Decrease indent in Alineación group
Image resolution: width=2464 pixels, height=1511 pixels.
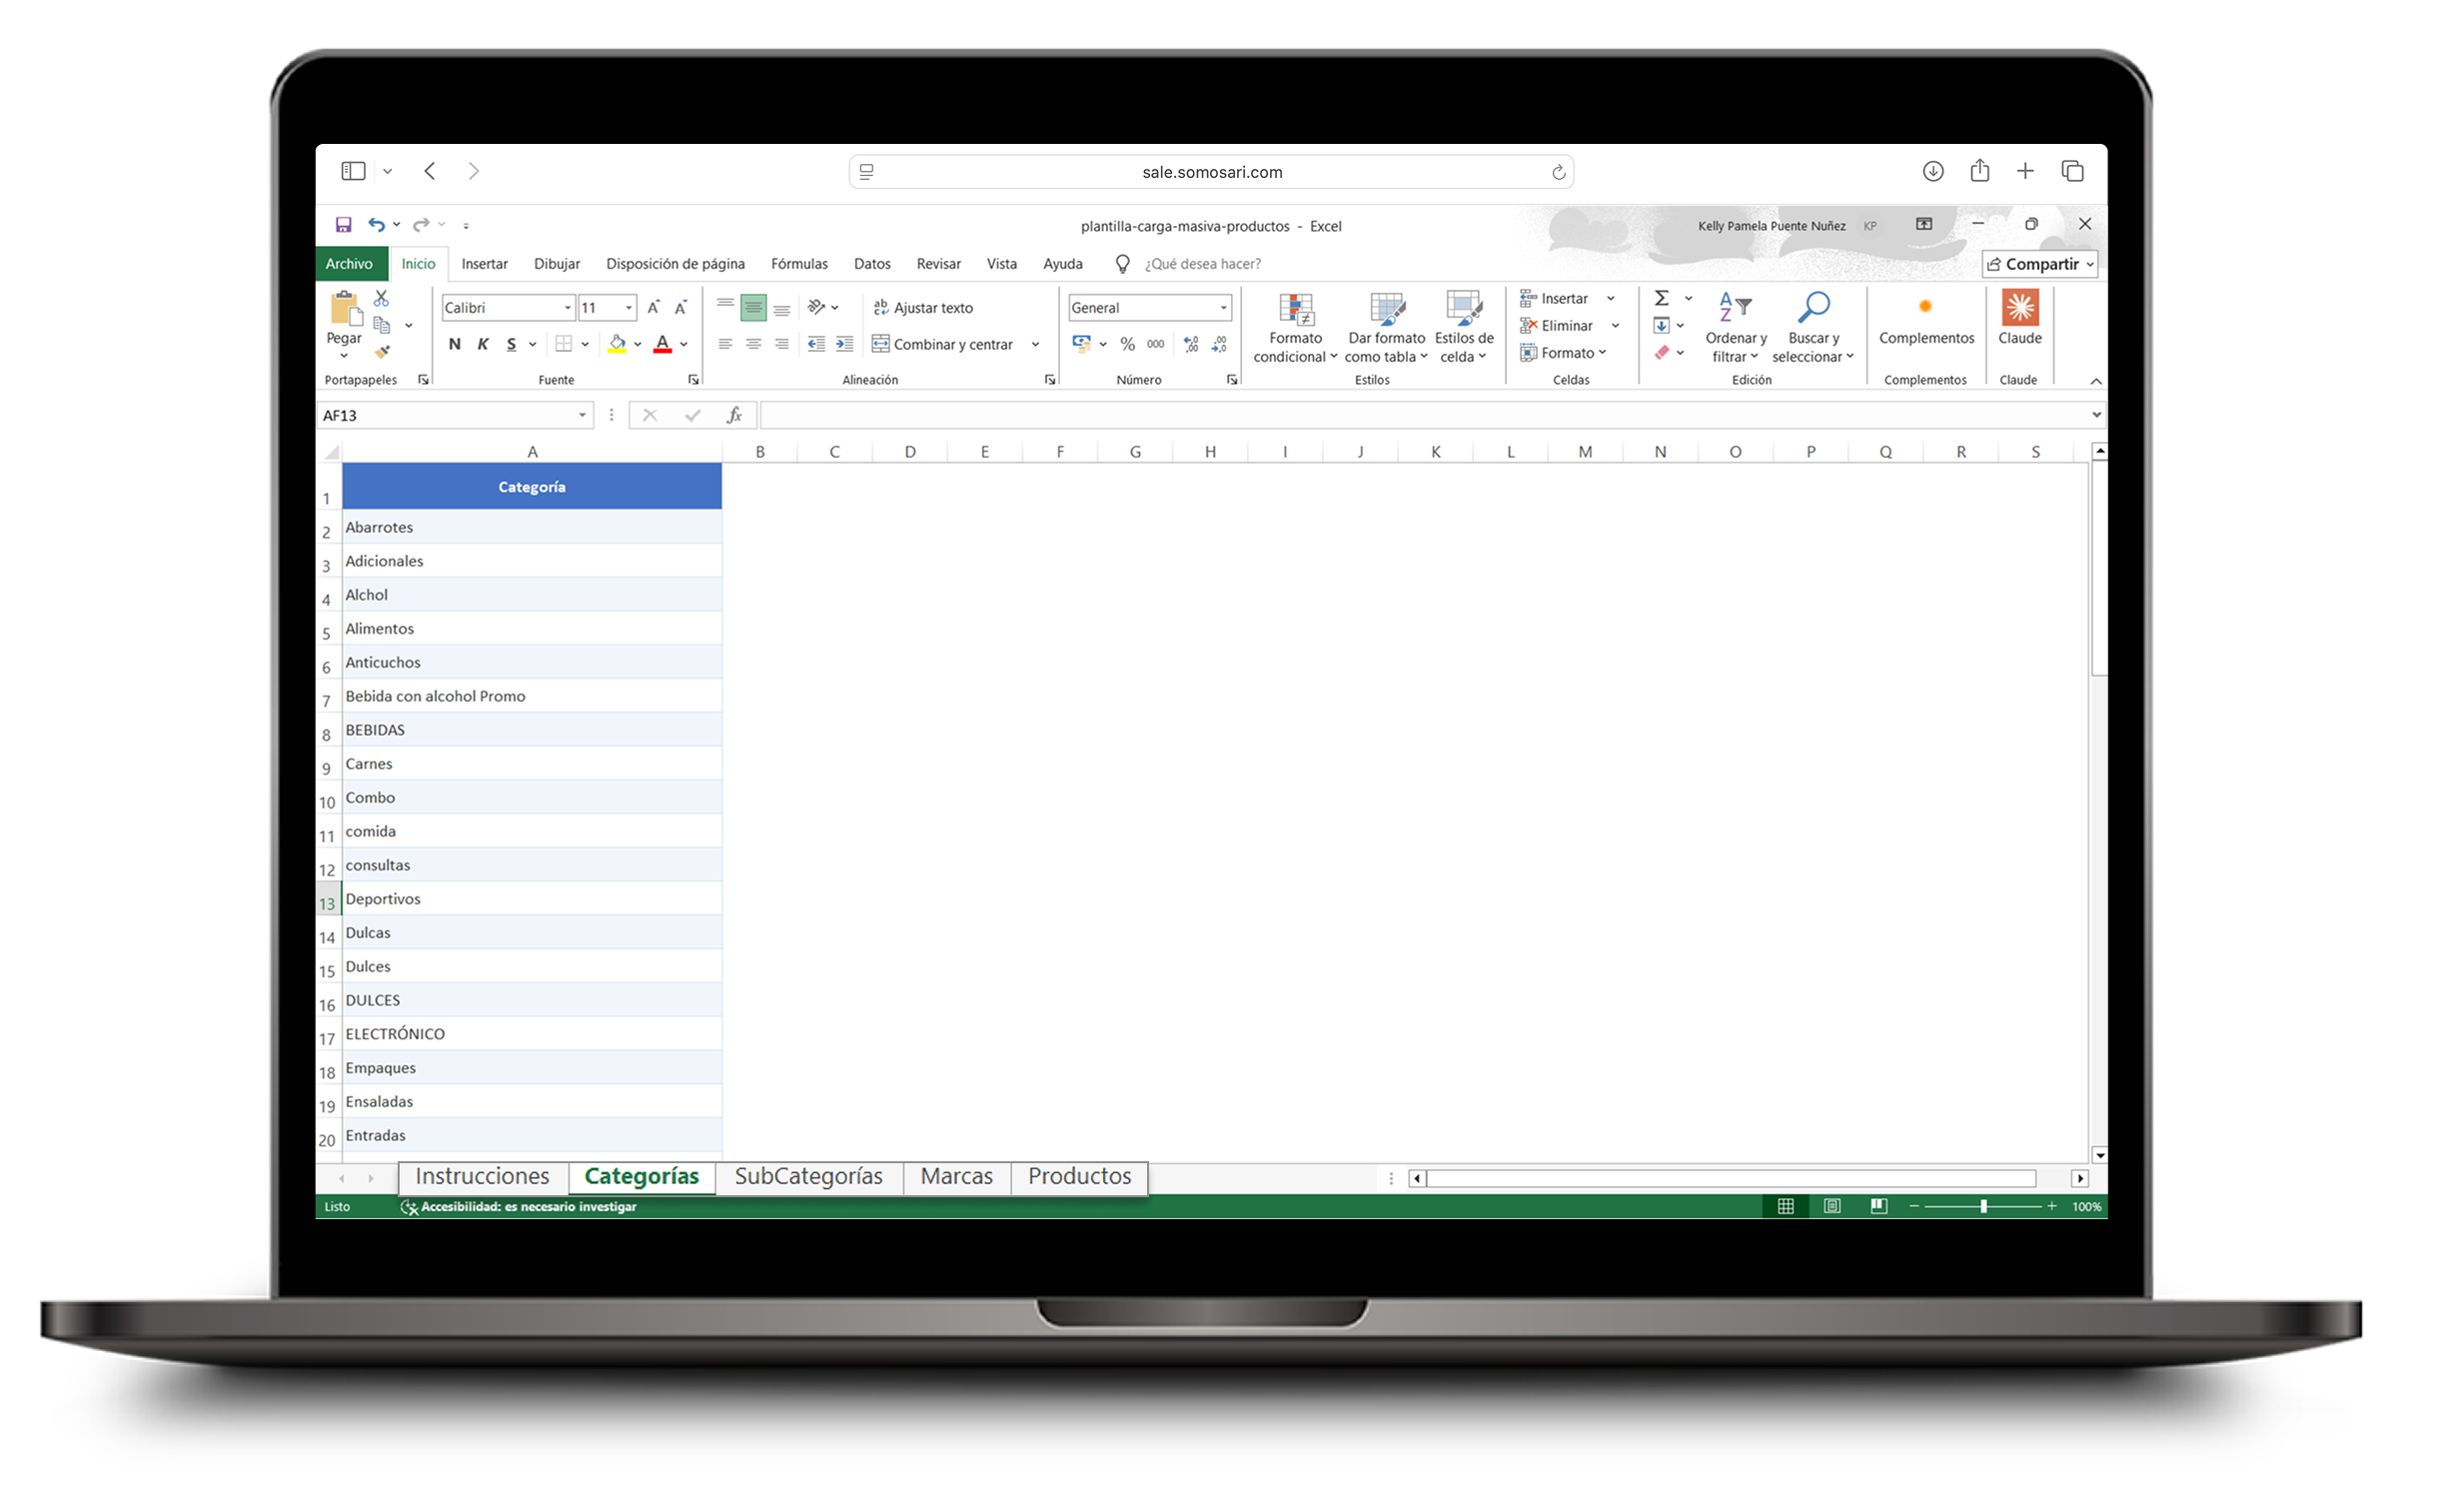pos(817,345)
